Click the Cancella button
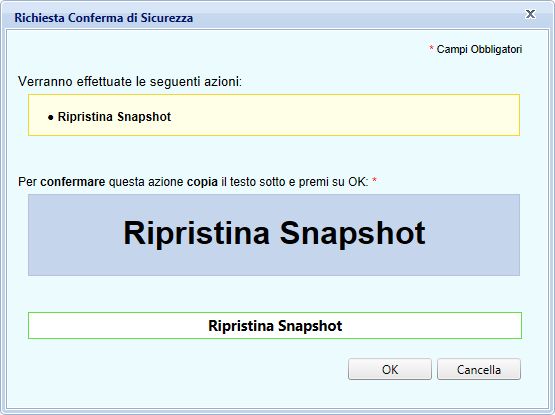Screen dimensions: 555x415 479,369
